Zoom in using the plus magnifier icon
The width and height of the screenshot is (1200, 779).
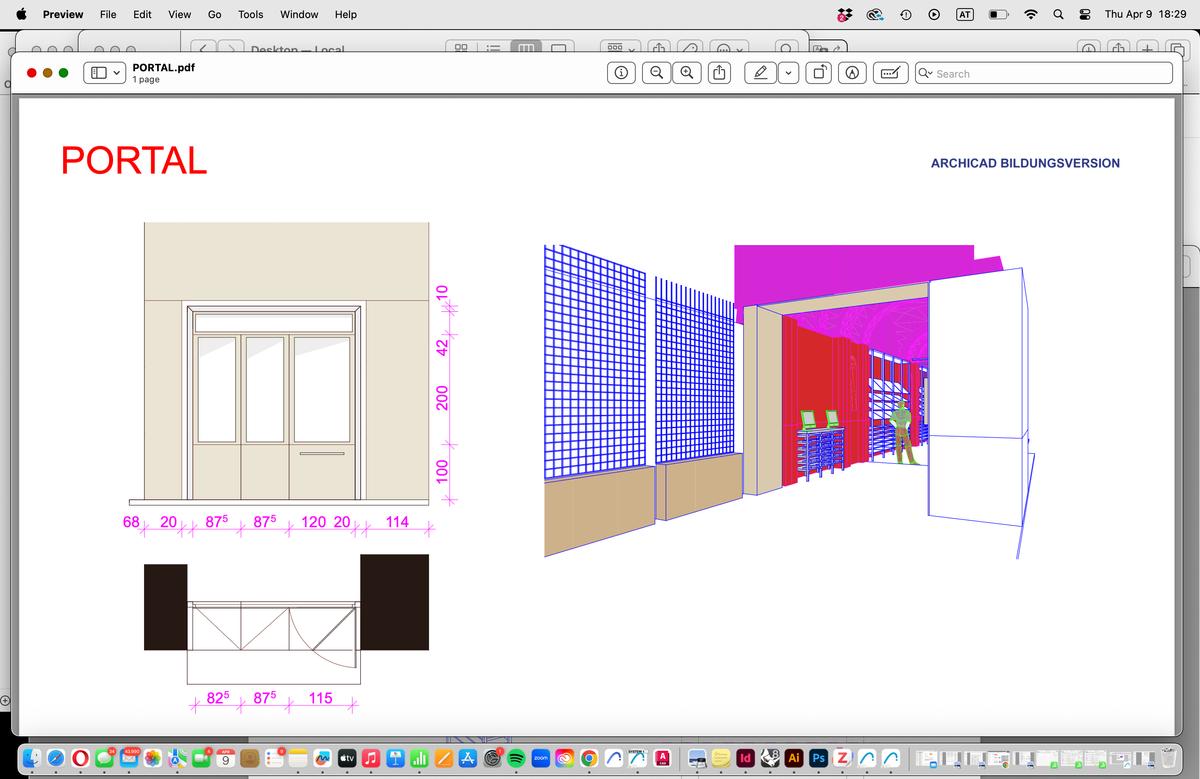click(688, 73)
